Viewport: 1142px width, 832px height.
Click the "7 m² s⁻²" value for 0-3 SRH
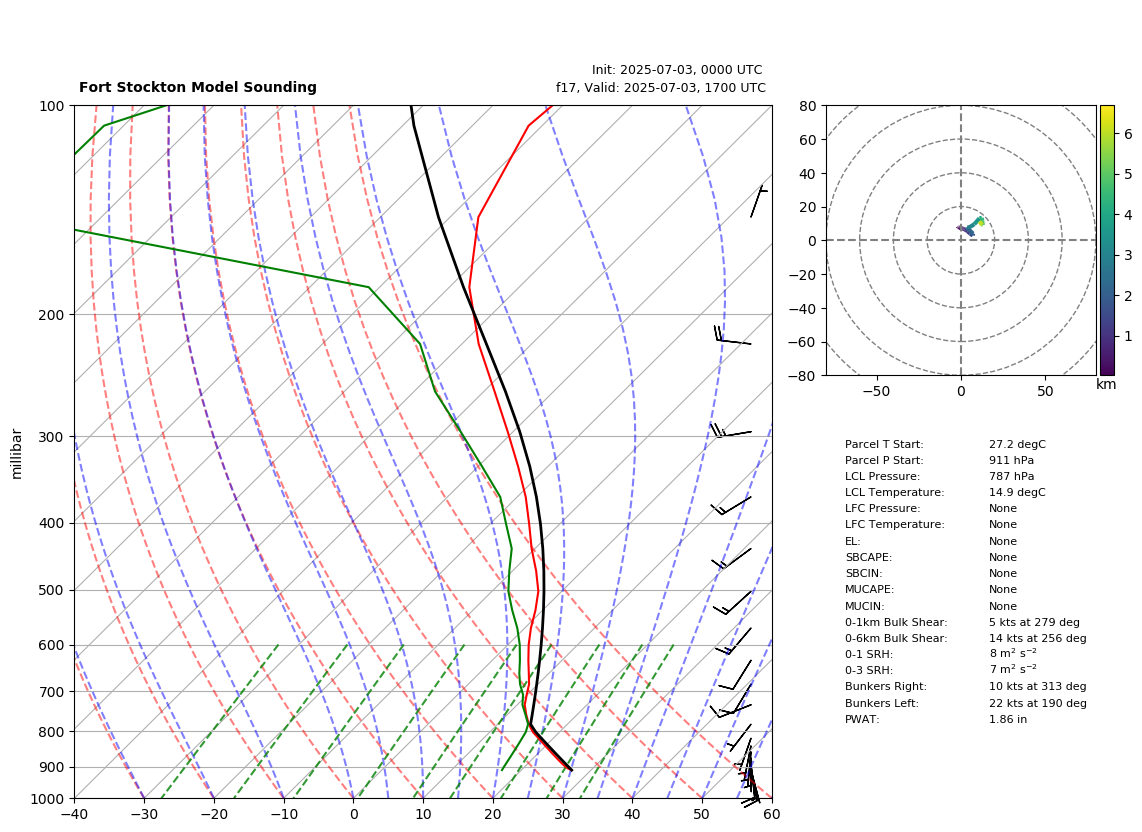click(x=1013, y=669)
